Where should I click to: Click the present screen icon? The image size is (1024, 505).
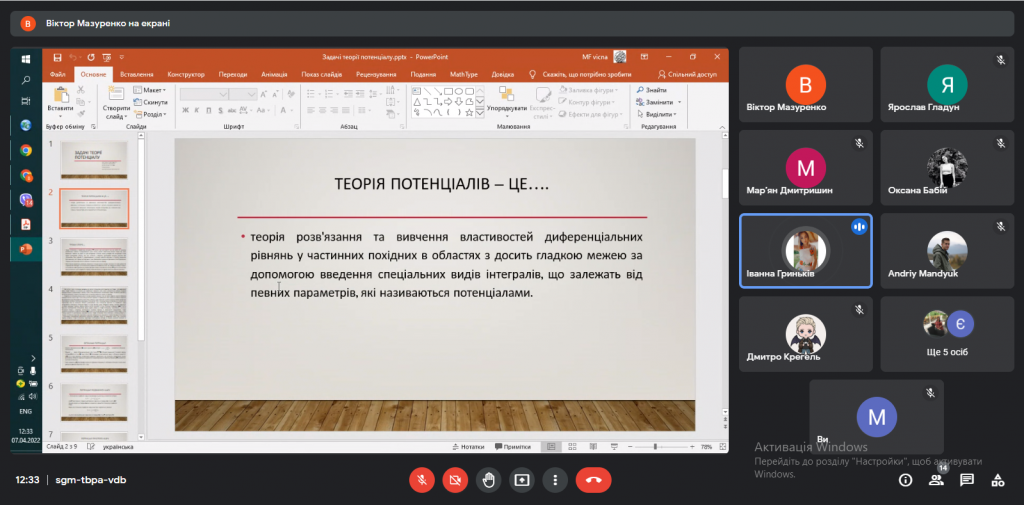(522, 480)
